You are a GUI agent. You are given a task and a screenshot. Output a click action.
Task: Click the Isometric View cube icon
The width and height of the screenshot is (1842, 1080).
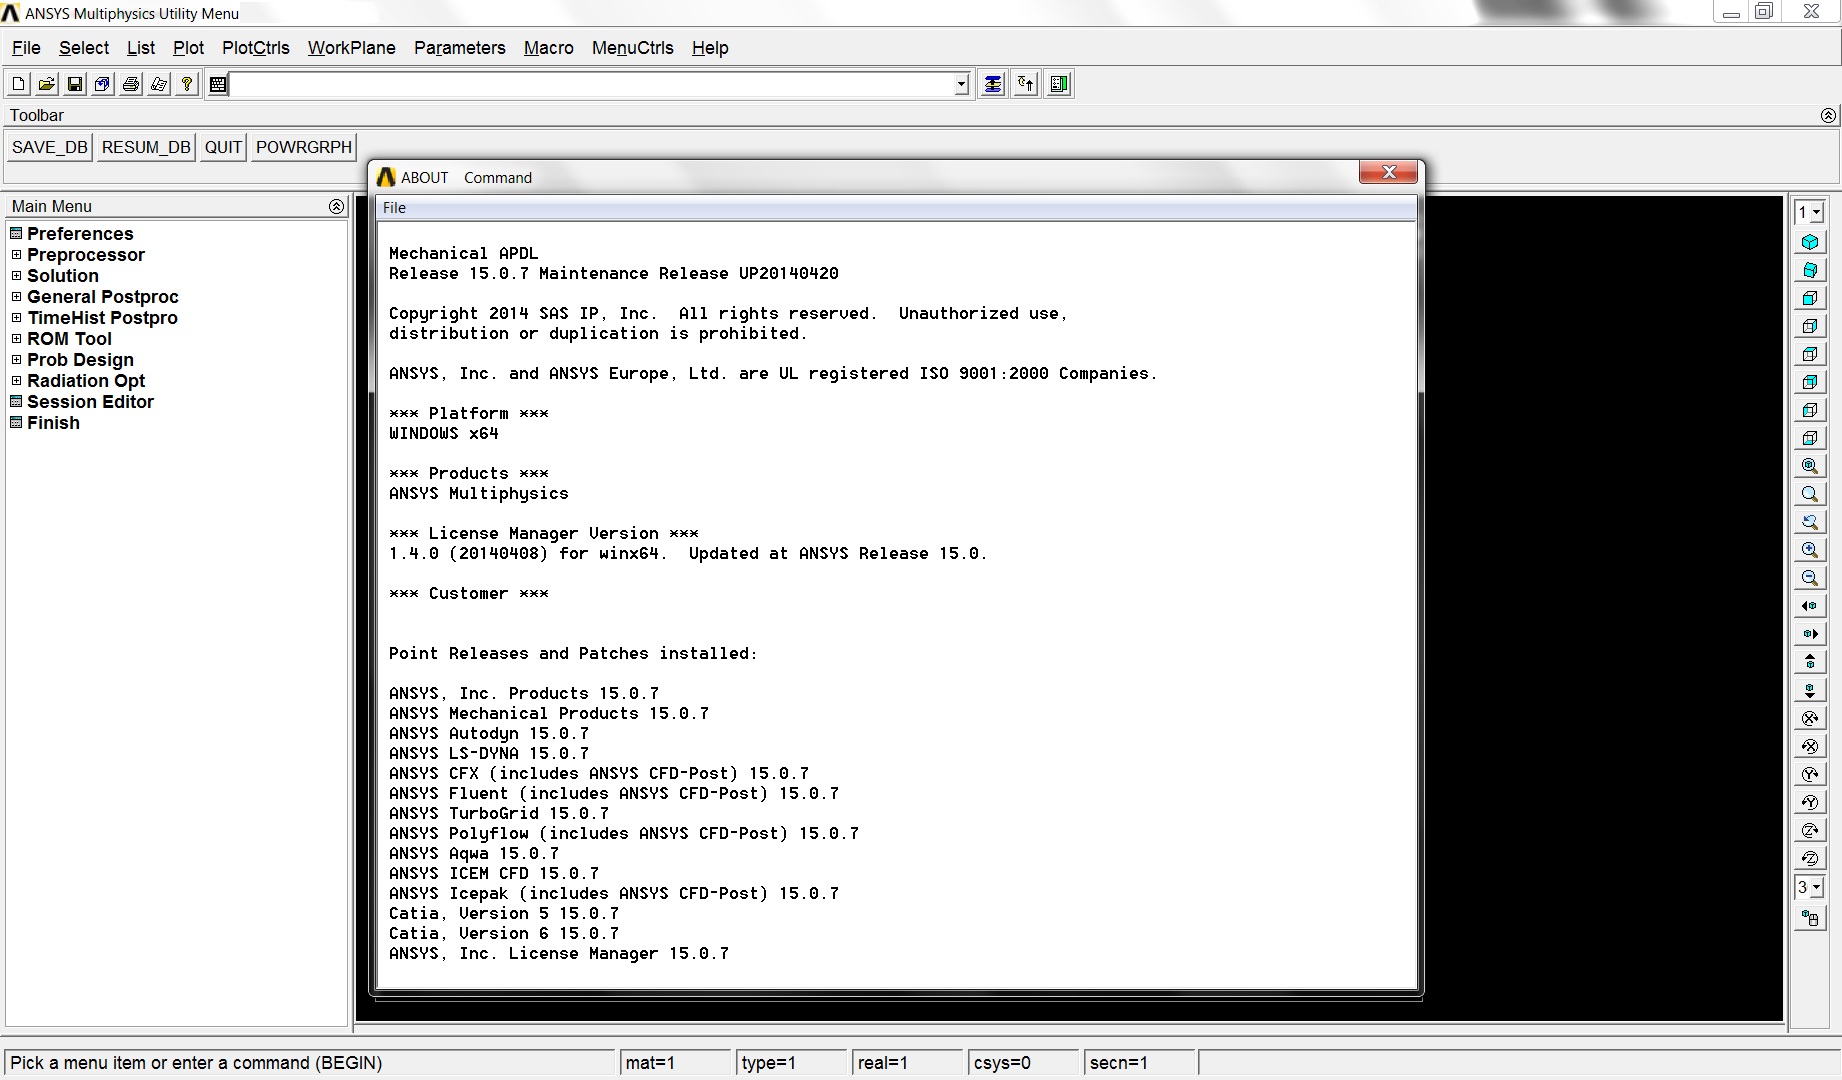pos(1809,242)
